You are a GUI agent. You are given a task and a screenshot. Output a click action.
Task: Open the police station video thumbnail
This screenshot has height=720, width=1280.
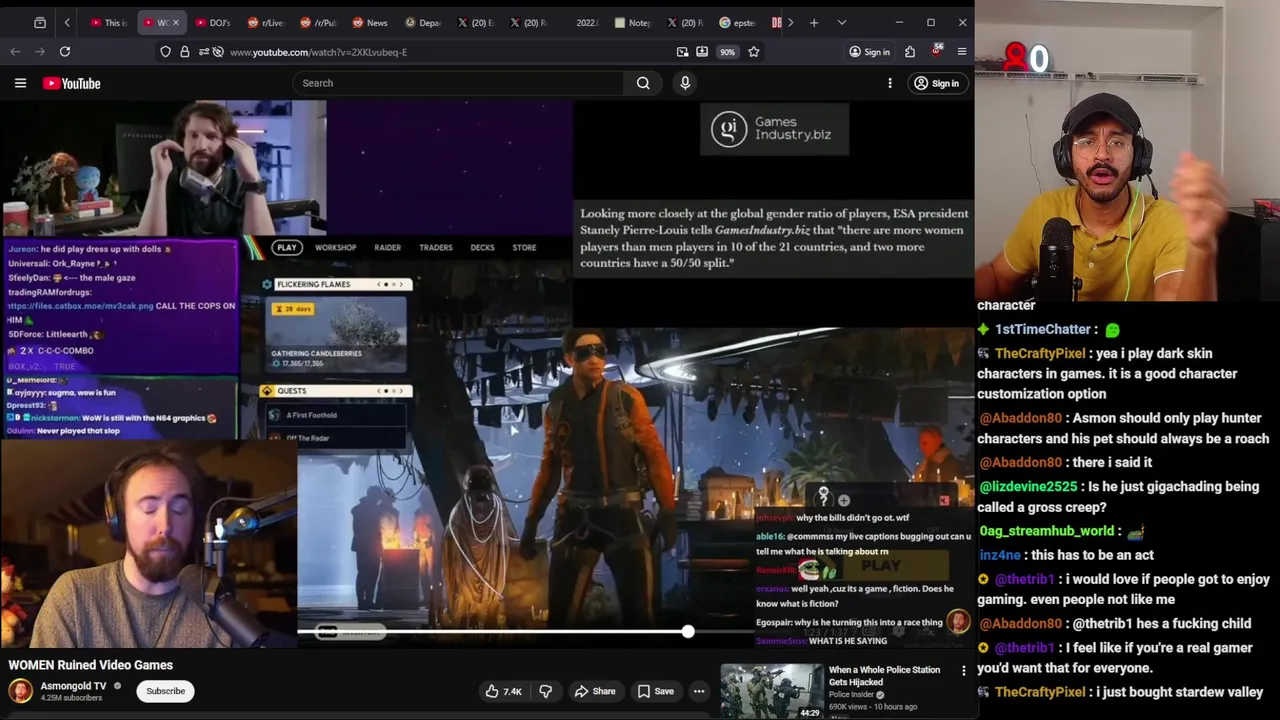771,691
